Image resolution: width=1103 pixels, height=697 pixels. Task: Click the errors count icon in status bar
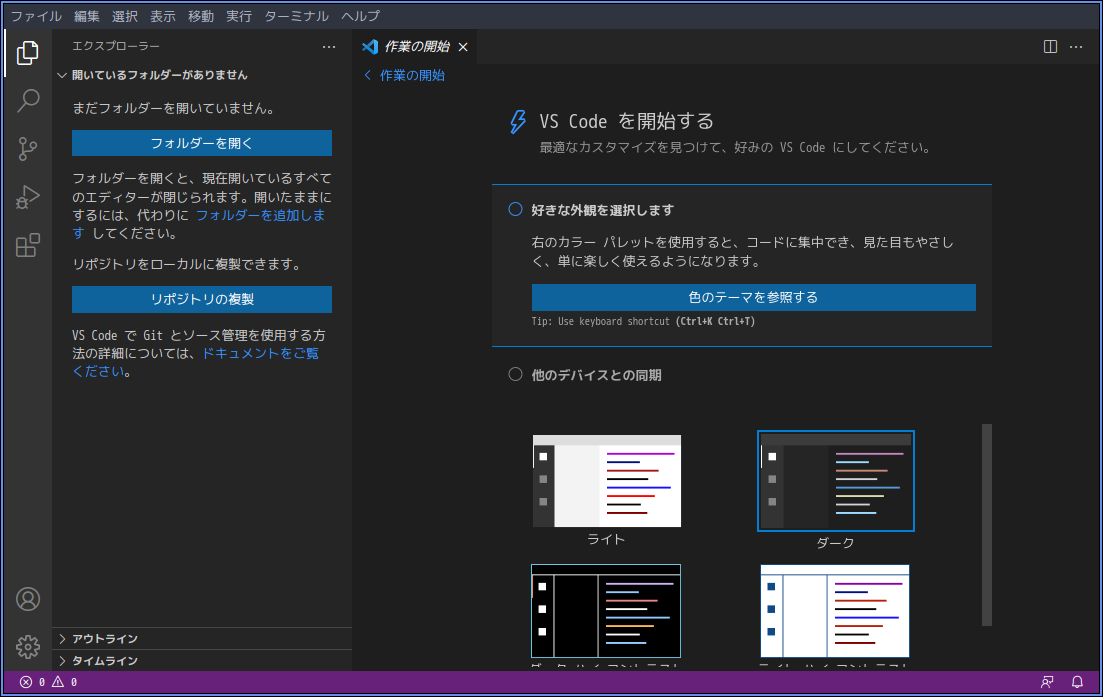click(26, 682)
